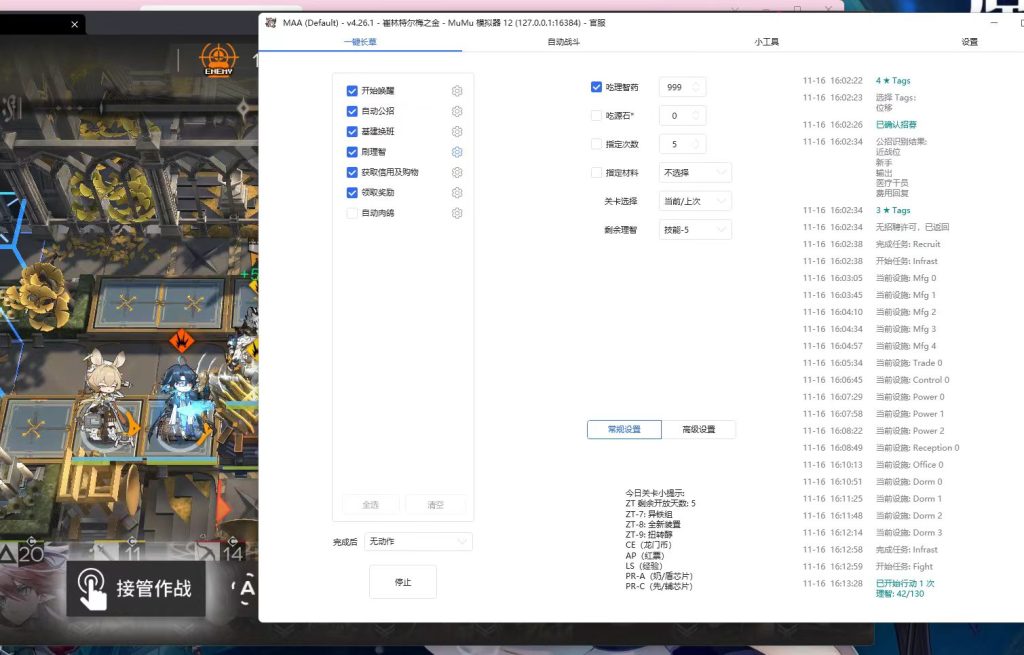Open settings gear for 基建换班
Image resolution: width=1024 pixels, height=655 pixels.
[457, 132]
